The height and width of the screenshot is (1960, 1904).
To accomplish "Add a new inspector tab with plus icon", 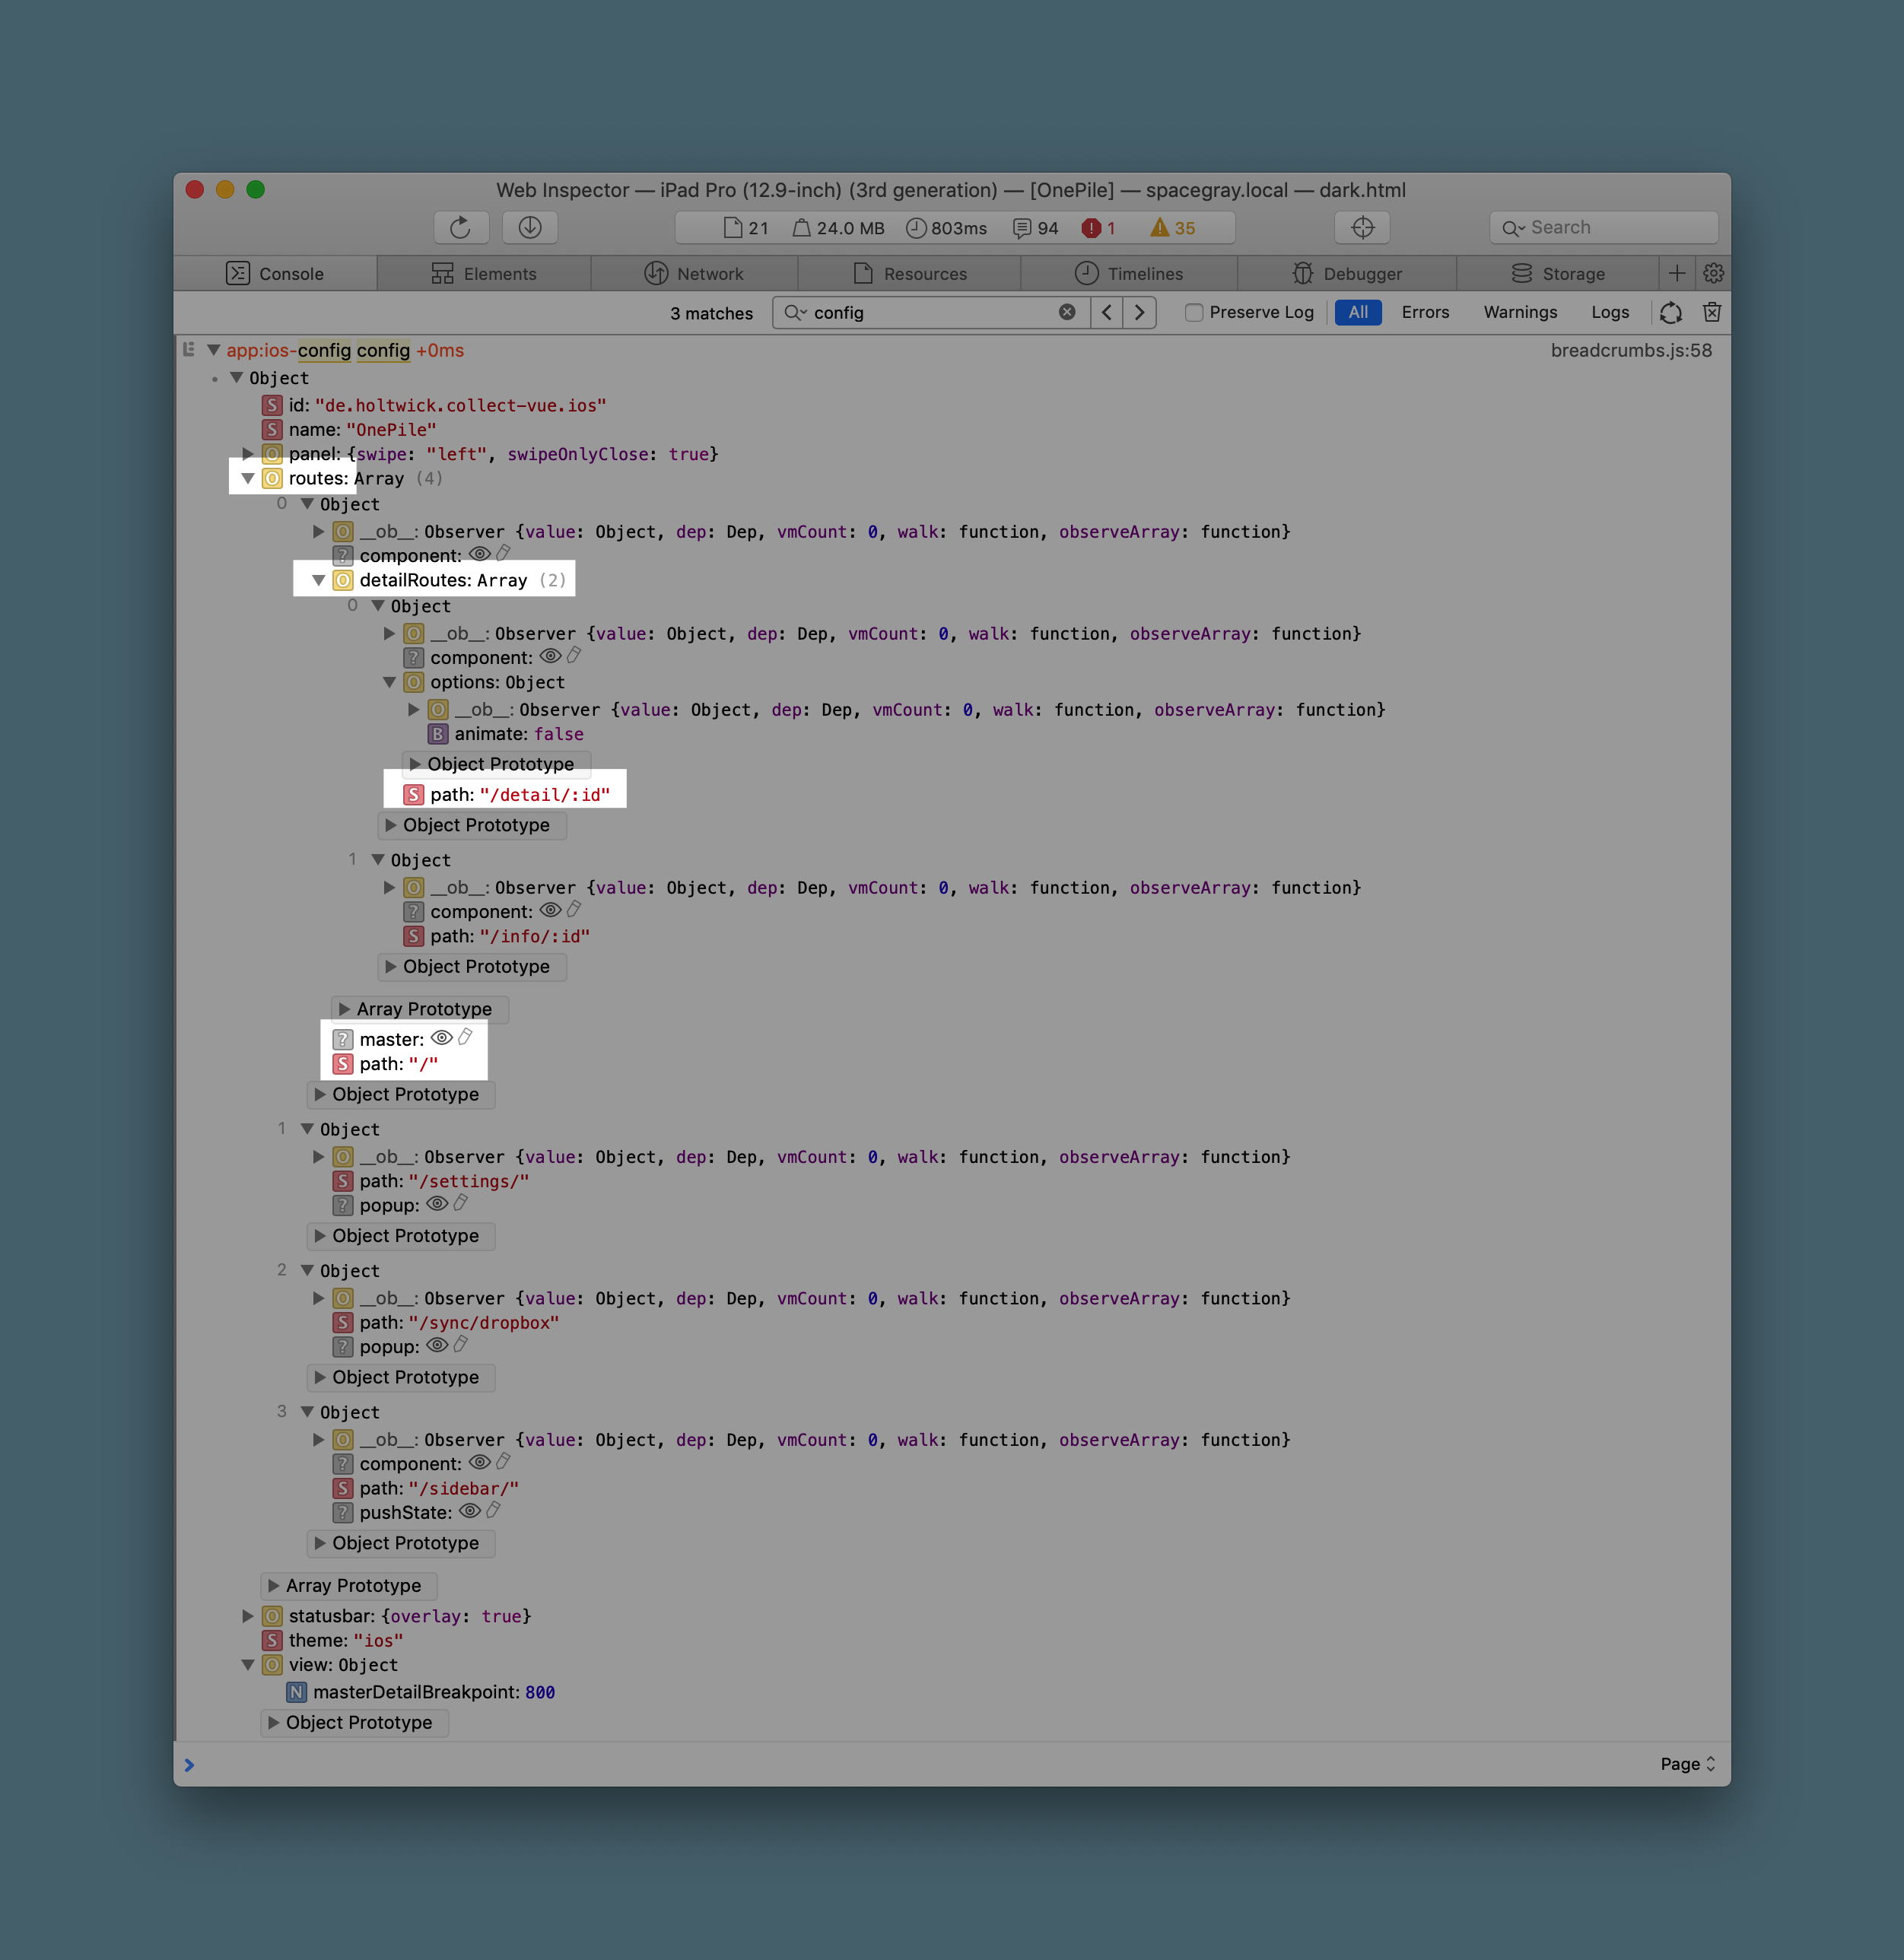I will pyautogui.click(x=1677, y=273).
